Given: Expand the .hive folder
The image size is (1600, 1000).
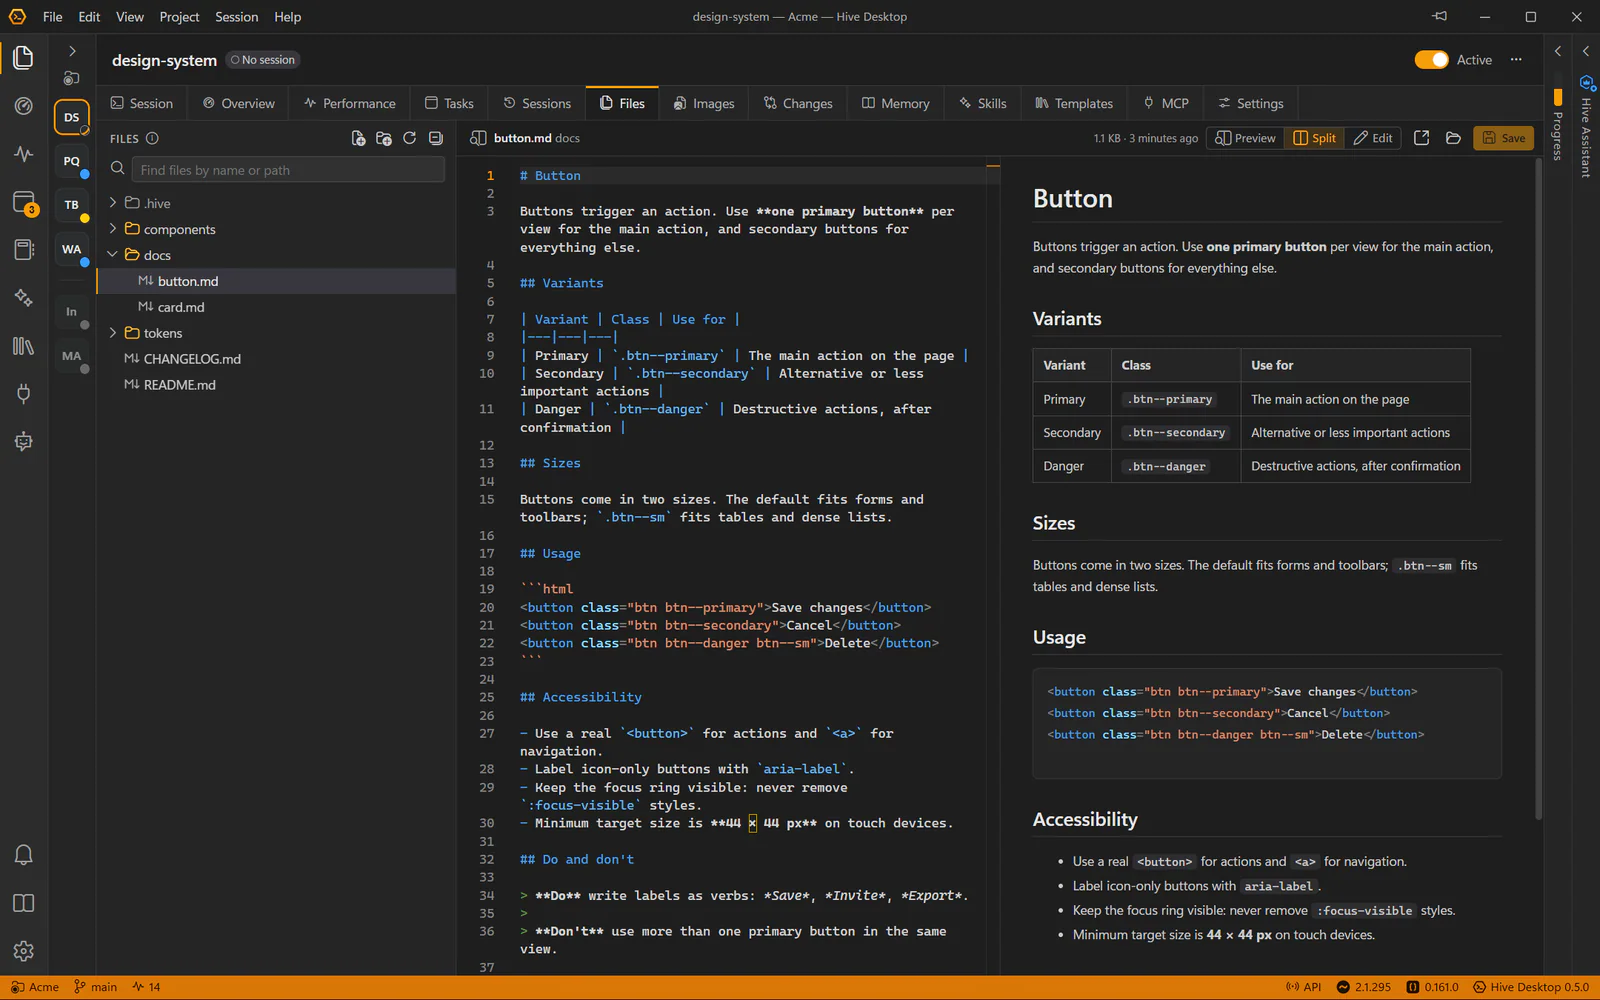Looking at the screenshot, I should click(113, 203).
